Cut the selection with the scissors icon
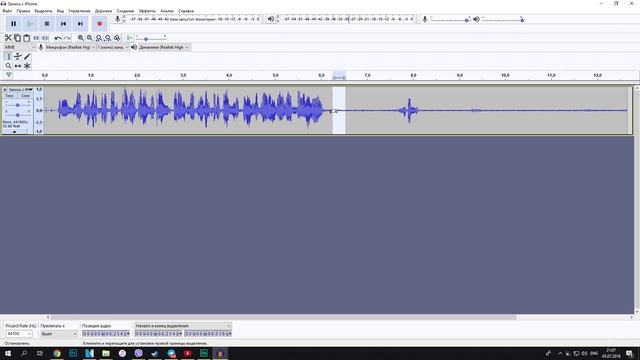 pyautogui.click(x=8, y=38)
